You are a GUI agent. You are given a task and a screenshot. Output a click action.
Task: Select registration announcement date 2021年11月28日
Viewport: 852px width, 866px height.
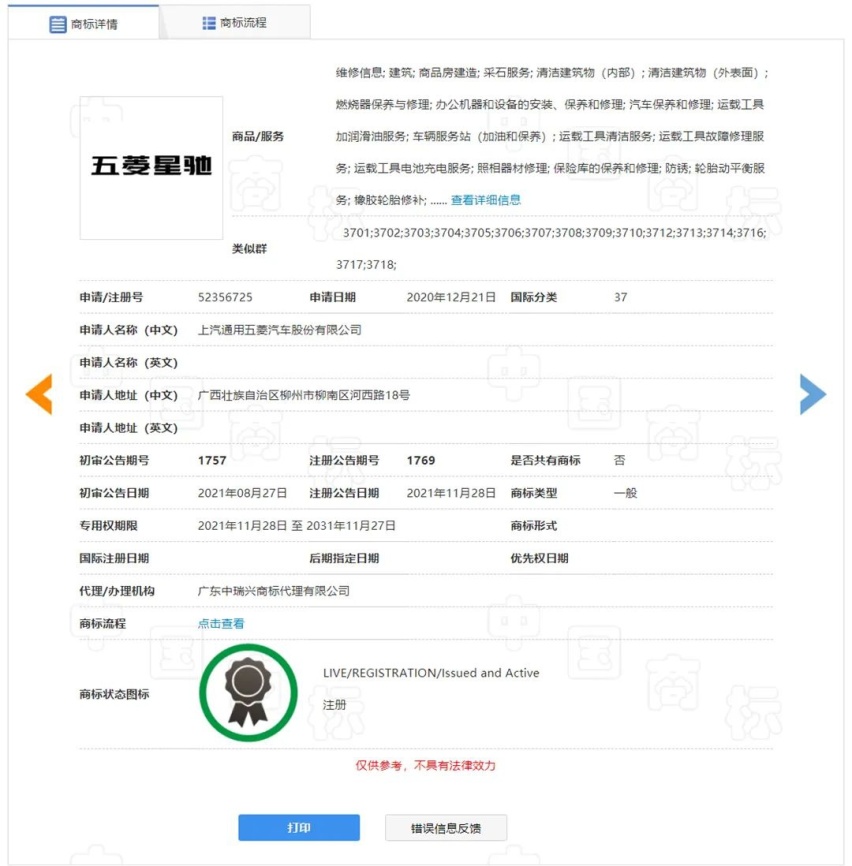451,493
